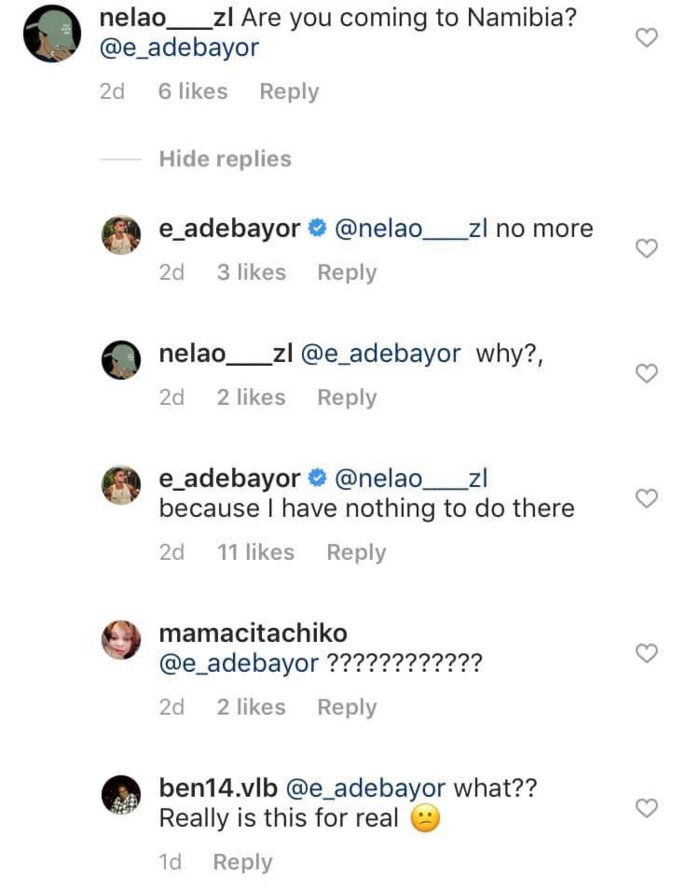Reply to e_adebayor's 'no more' comment
The width and height of the screenshot is (699, 891).
pyautogui.click(x=347, y=272)
